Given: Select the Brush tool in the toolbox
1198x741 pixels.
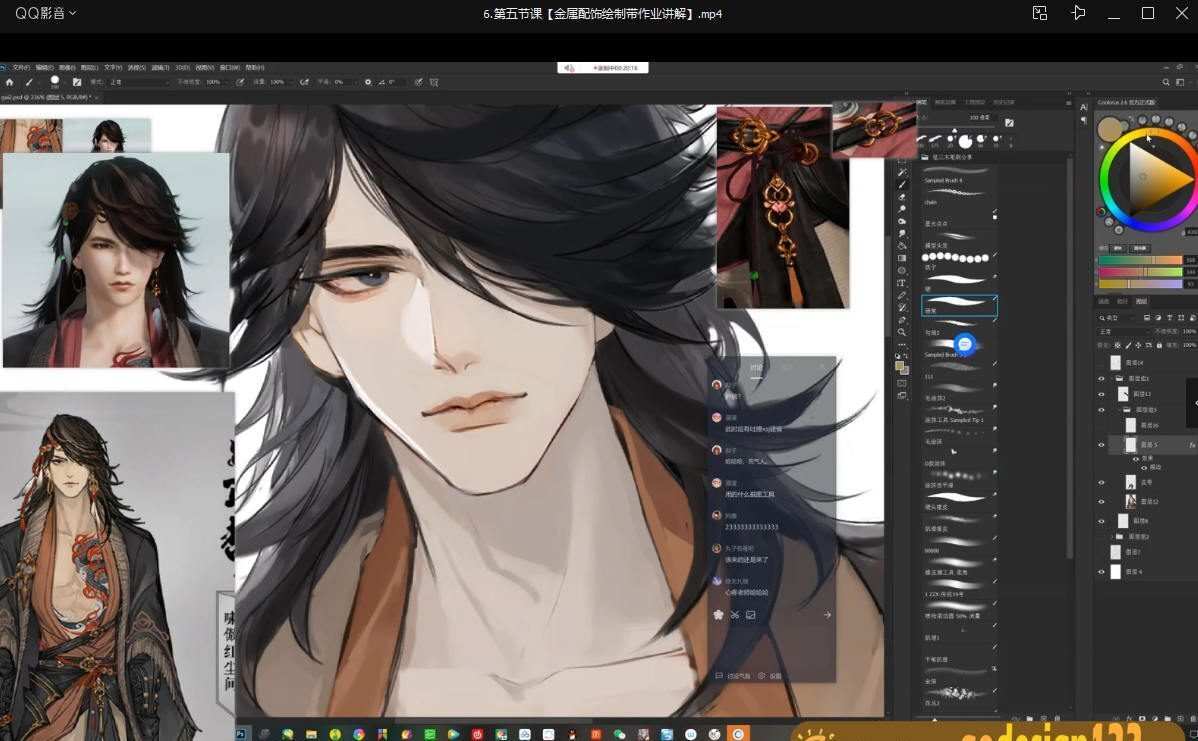Looking at the screenshot, I should click(x=902, y=184).
